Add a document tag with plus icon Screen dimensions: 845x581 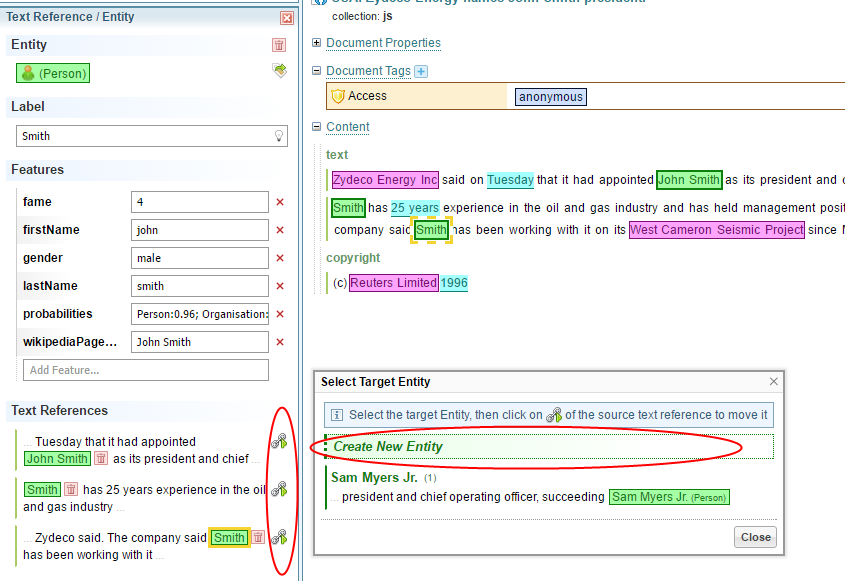point(421,71)
